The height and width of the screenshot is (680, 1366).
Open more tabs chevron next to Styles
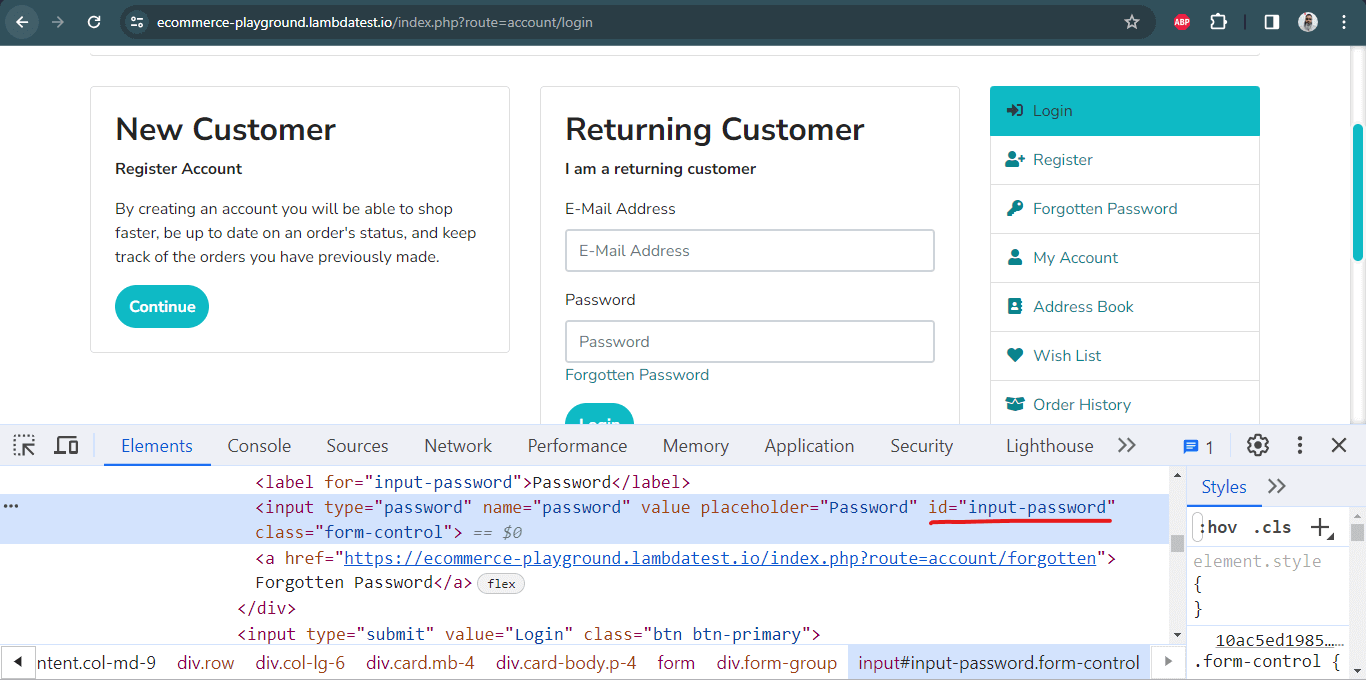tap(1276, 486)
